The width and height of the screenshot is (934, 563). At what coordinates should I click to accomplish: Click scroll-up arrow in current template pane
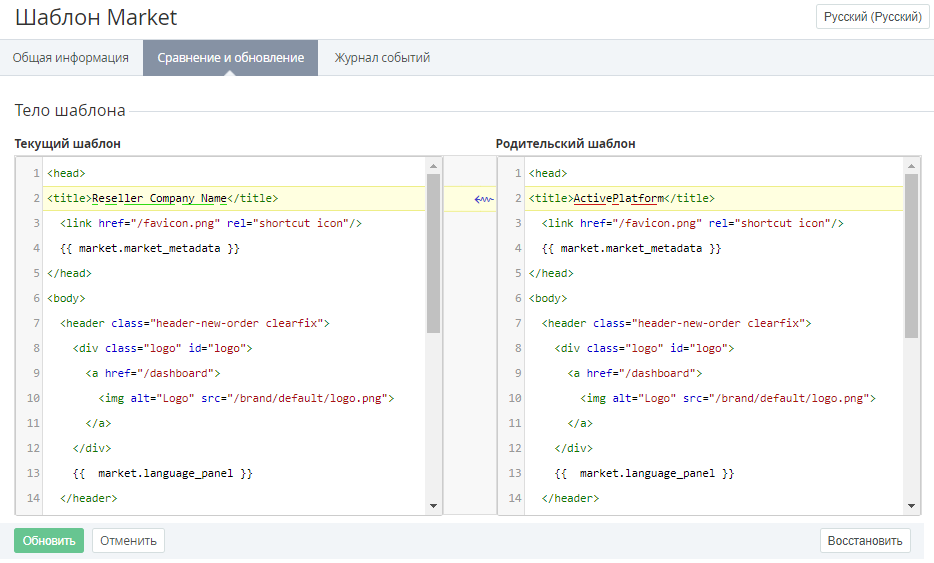[x=434, y=165]
